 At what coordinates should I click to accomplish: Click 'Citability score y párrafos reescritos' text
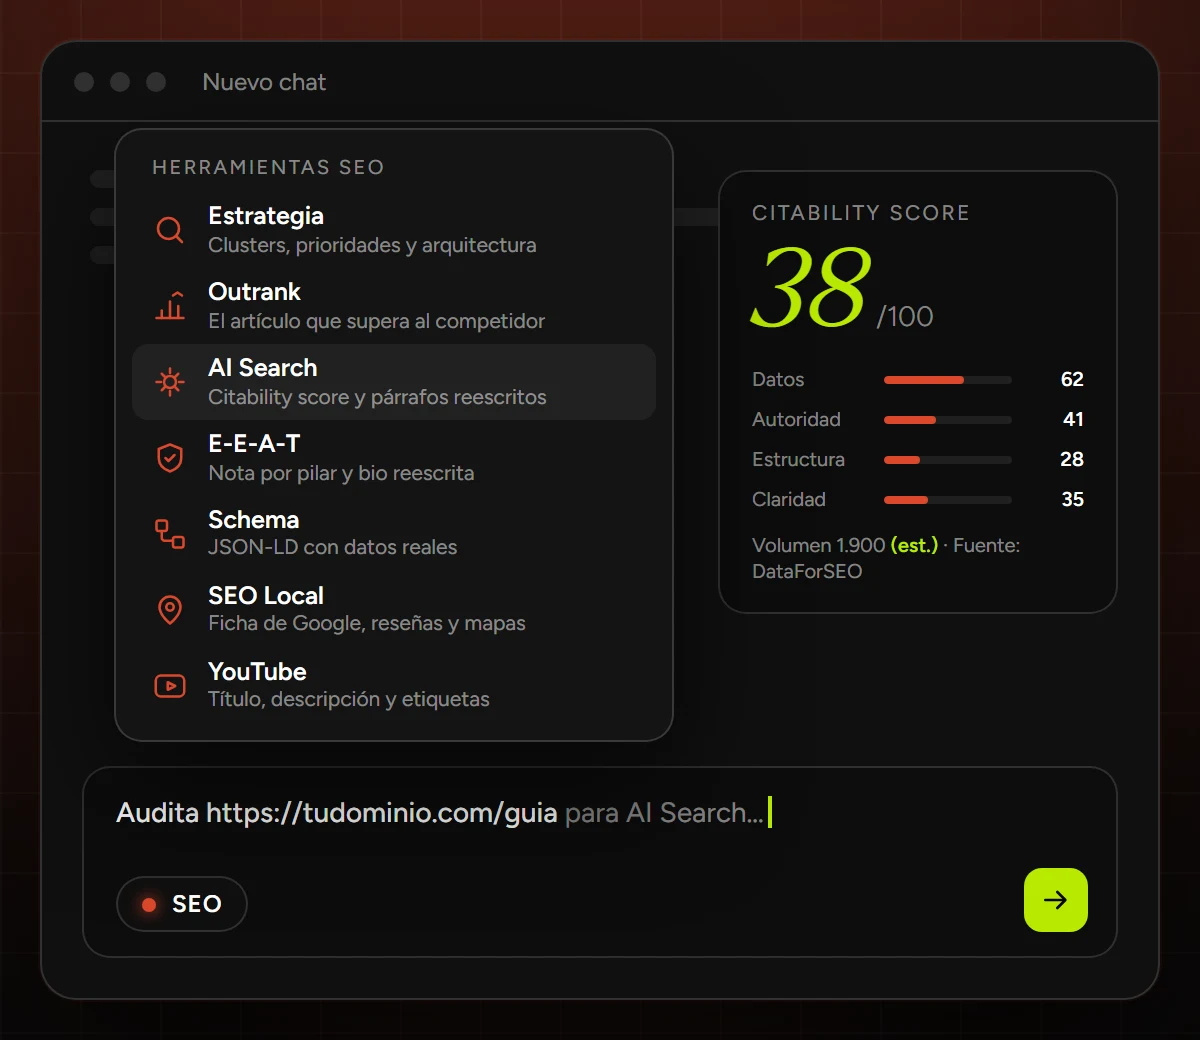(377, 397)
